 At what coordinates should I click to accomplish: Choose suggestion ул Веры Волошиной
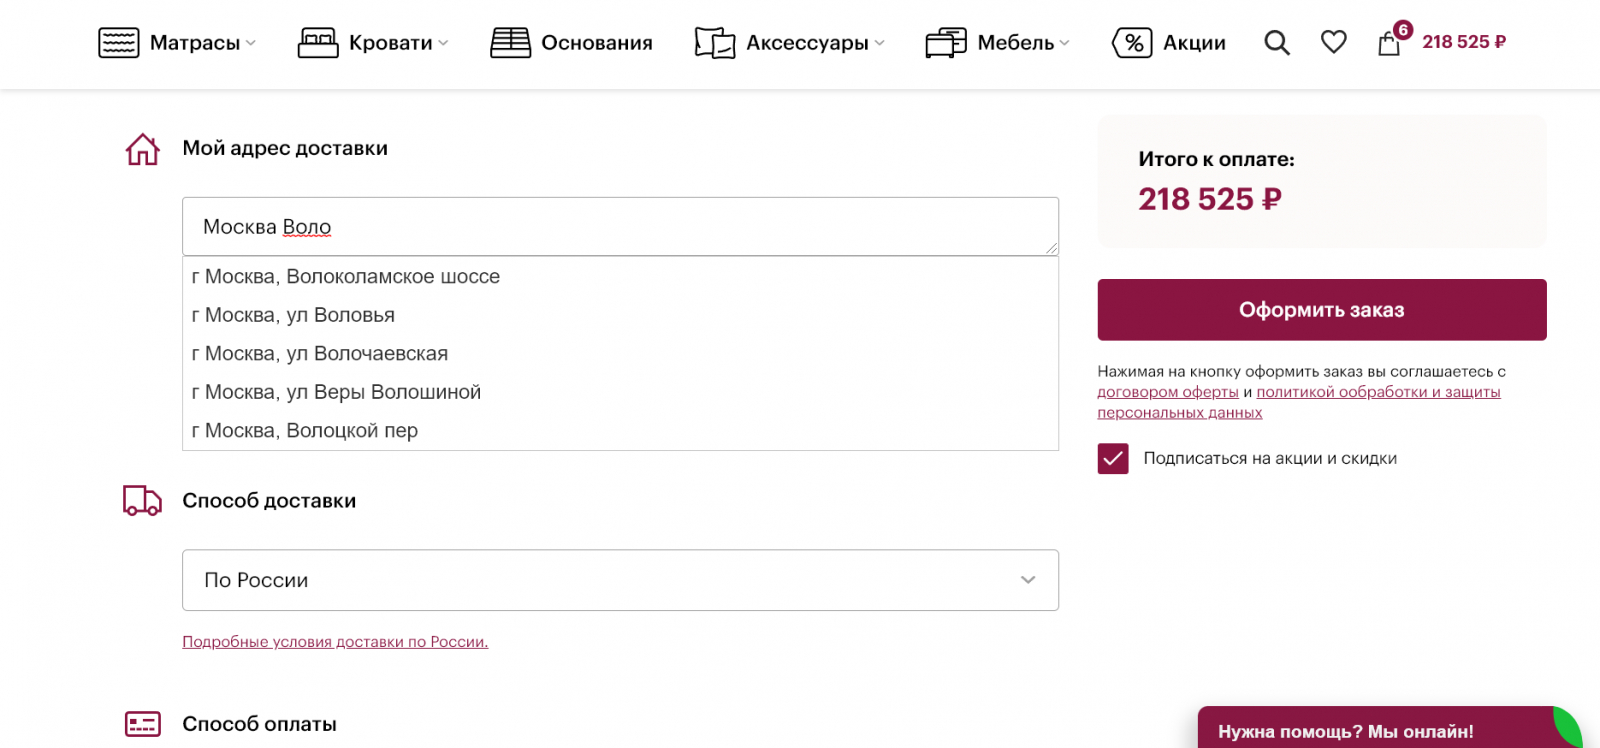point(336,392)
